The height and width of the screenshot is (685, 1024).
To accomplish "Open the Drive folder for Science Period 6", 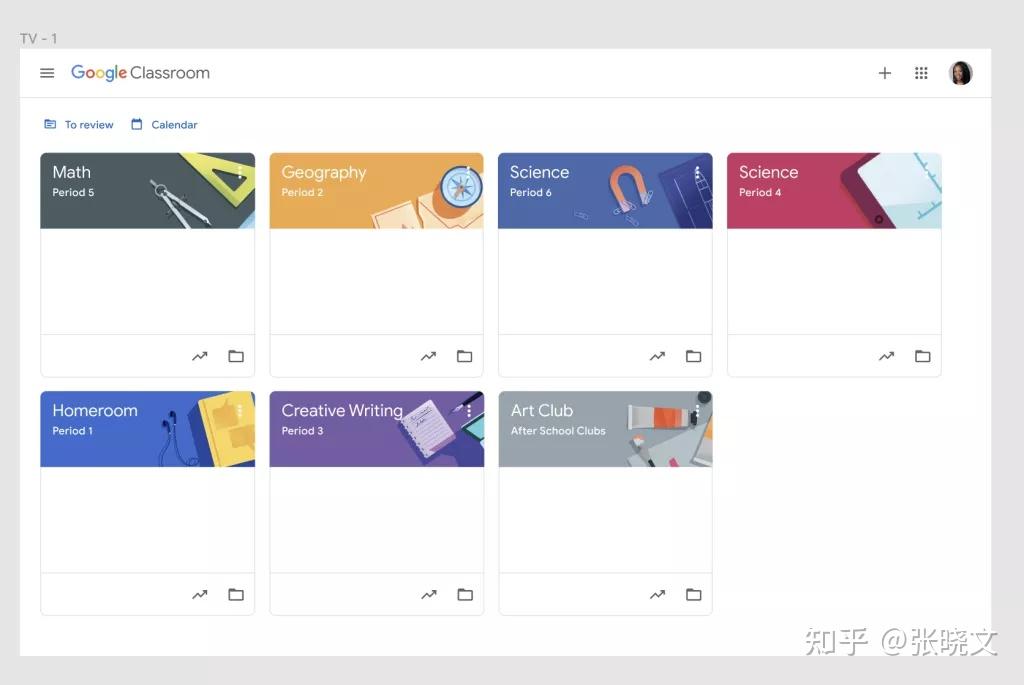I will point(694,356).
